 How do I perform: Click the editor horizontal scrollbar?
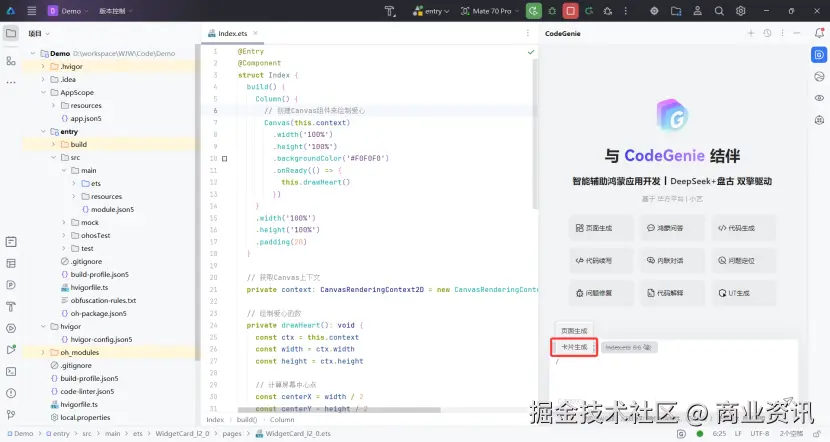click(339, 410)
